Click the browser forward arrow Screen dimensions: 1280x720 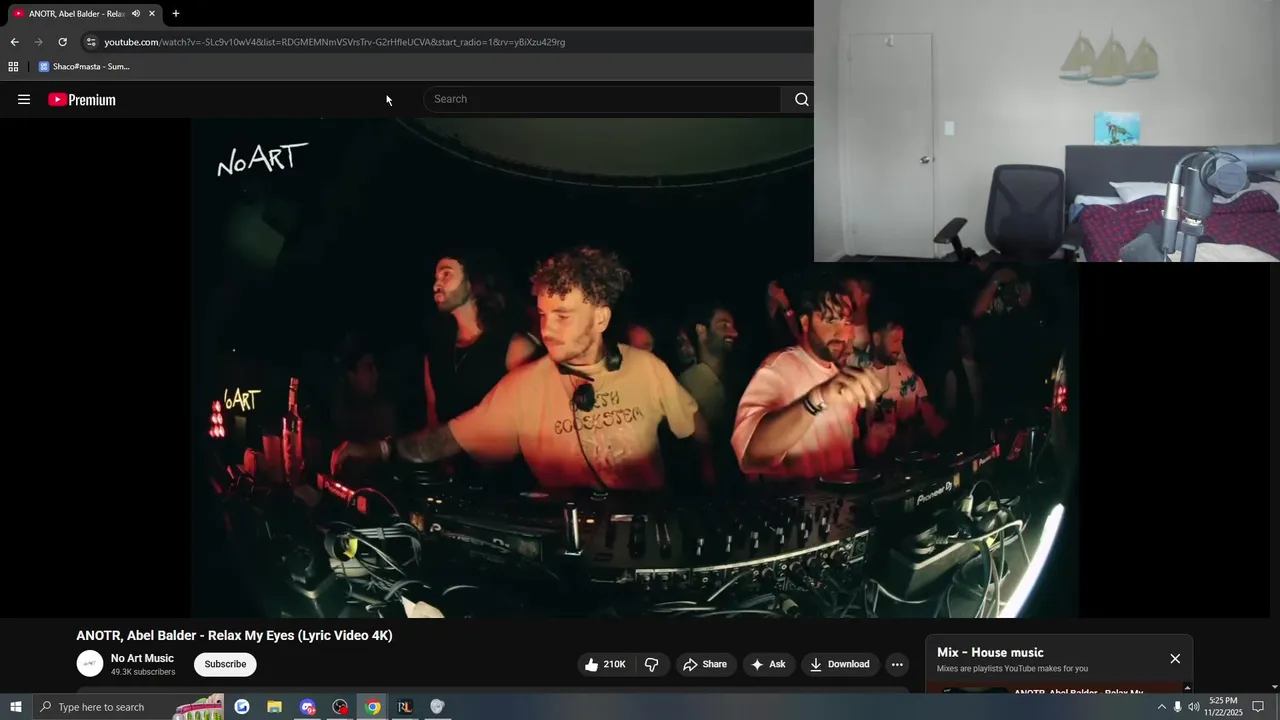38,42
